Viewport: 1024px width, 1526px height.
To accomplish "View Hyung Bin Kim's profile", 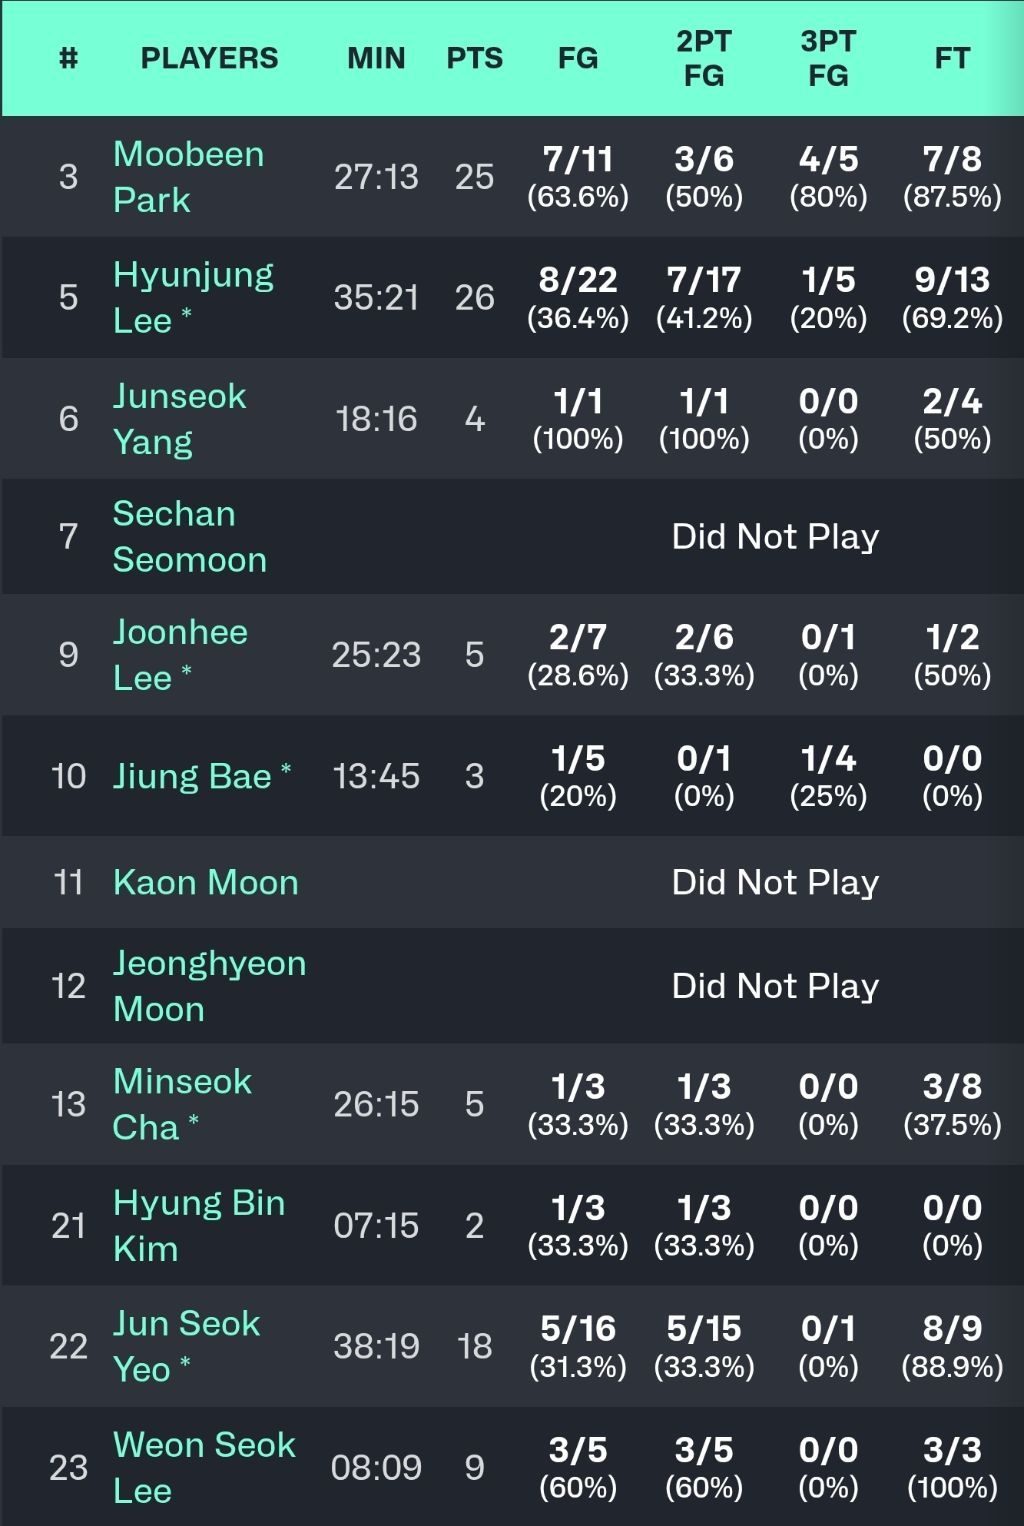I will (199, 1225).
